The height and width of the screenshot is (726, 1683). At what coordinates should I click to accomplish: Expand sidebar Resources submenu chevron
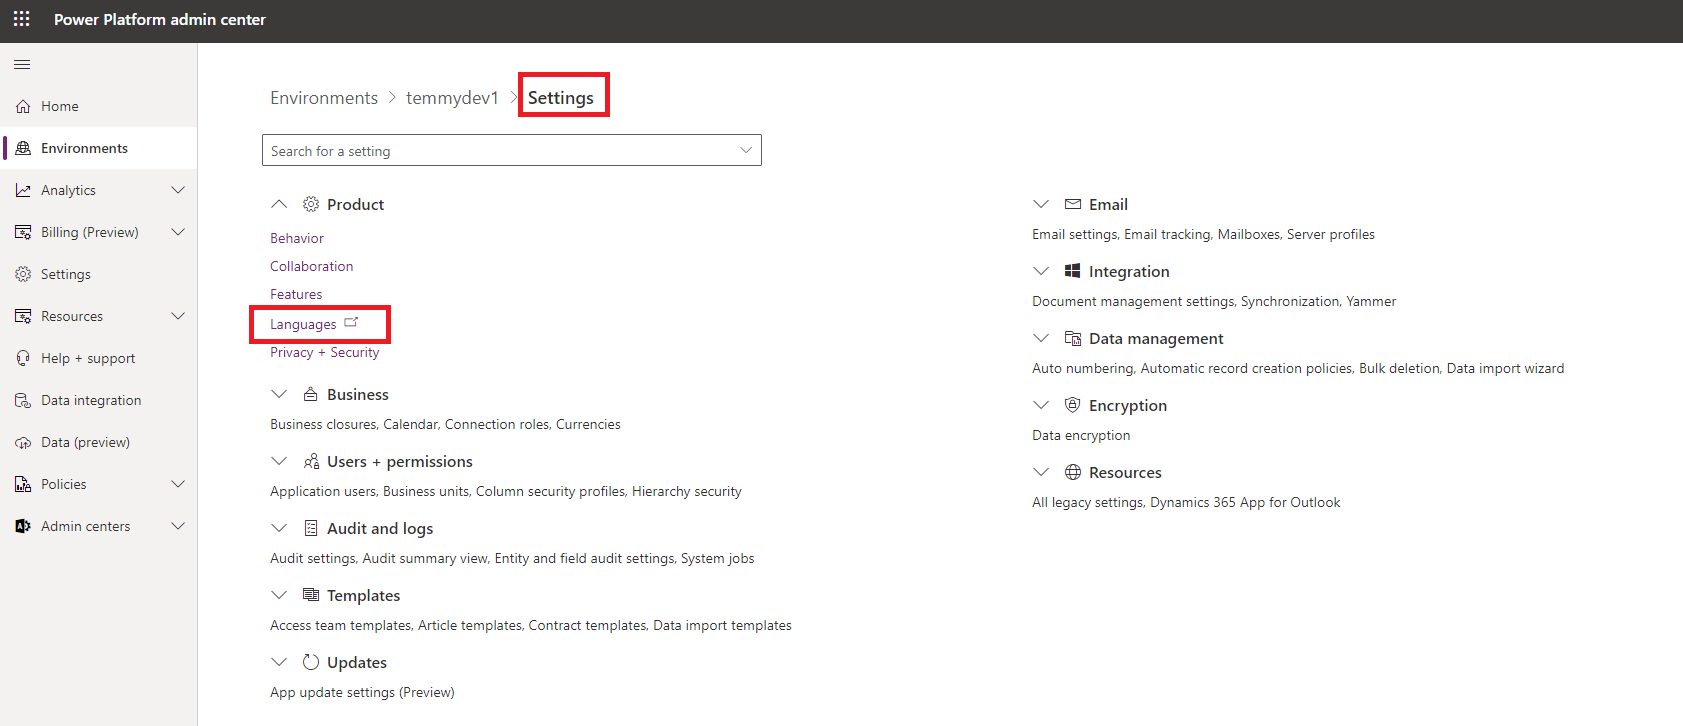178,316
